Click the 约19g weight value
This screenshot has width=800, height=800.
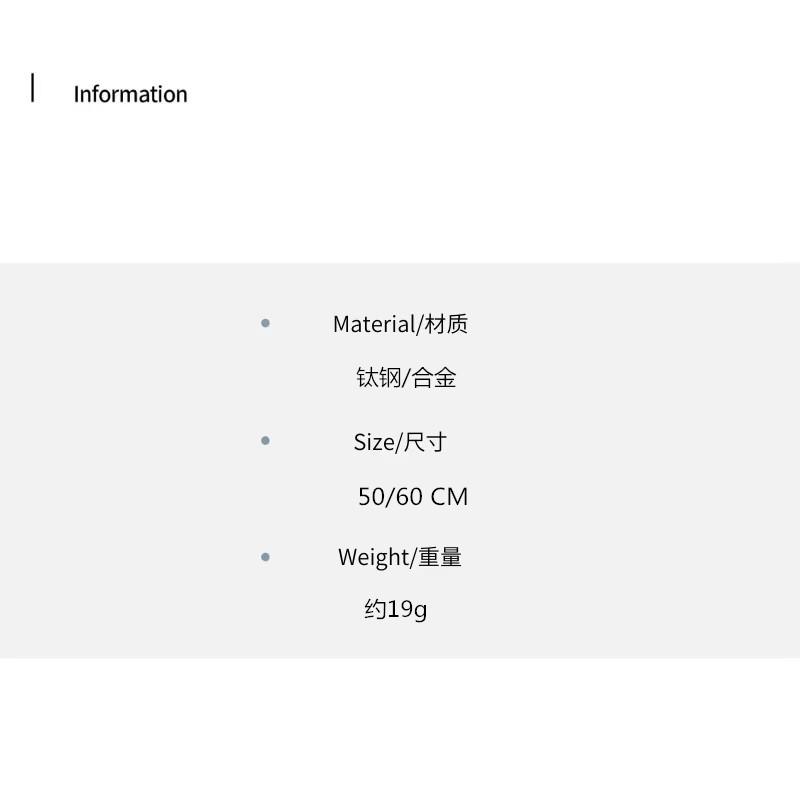396,610
